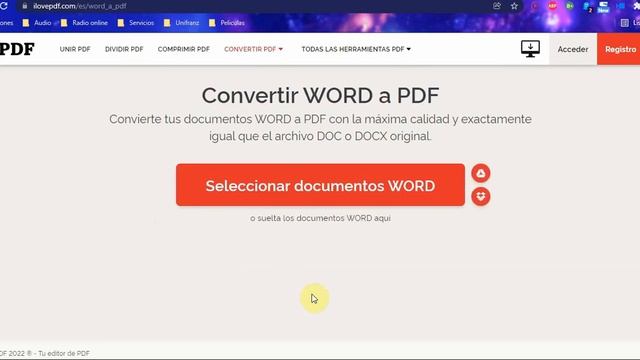Click the red Registro button

tap(618, 49)
